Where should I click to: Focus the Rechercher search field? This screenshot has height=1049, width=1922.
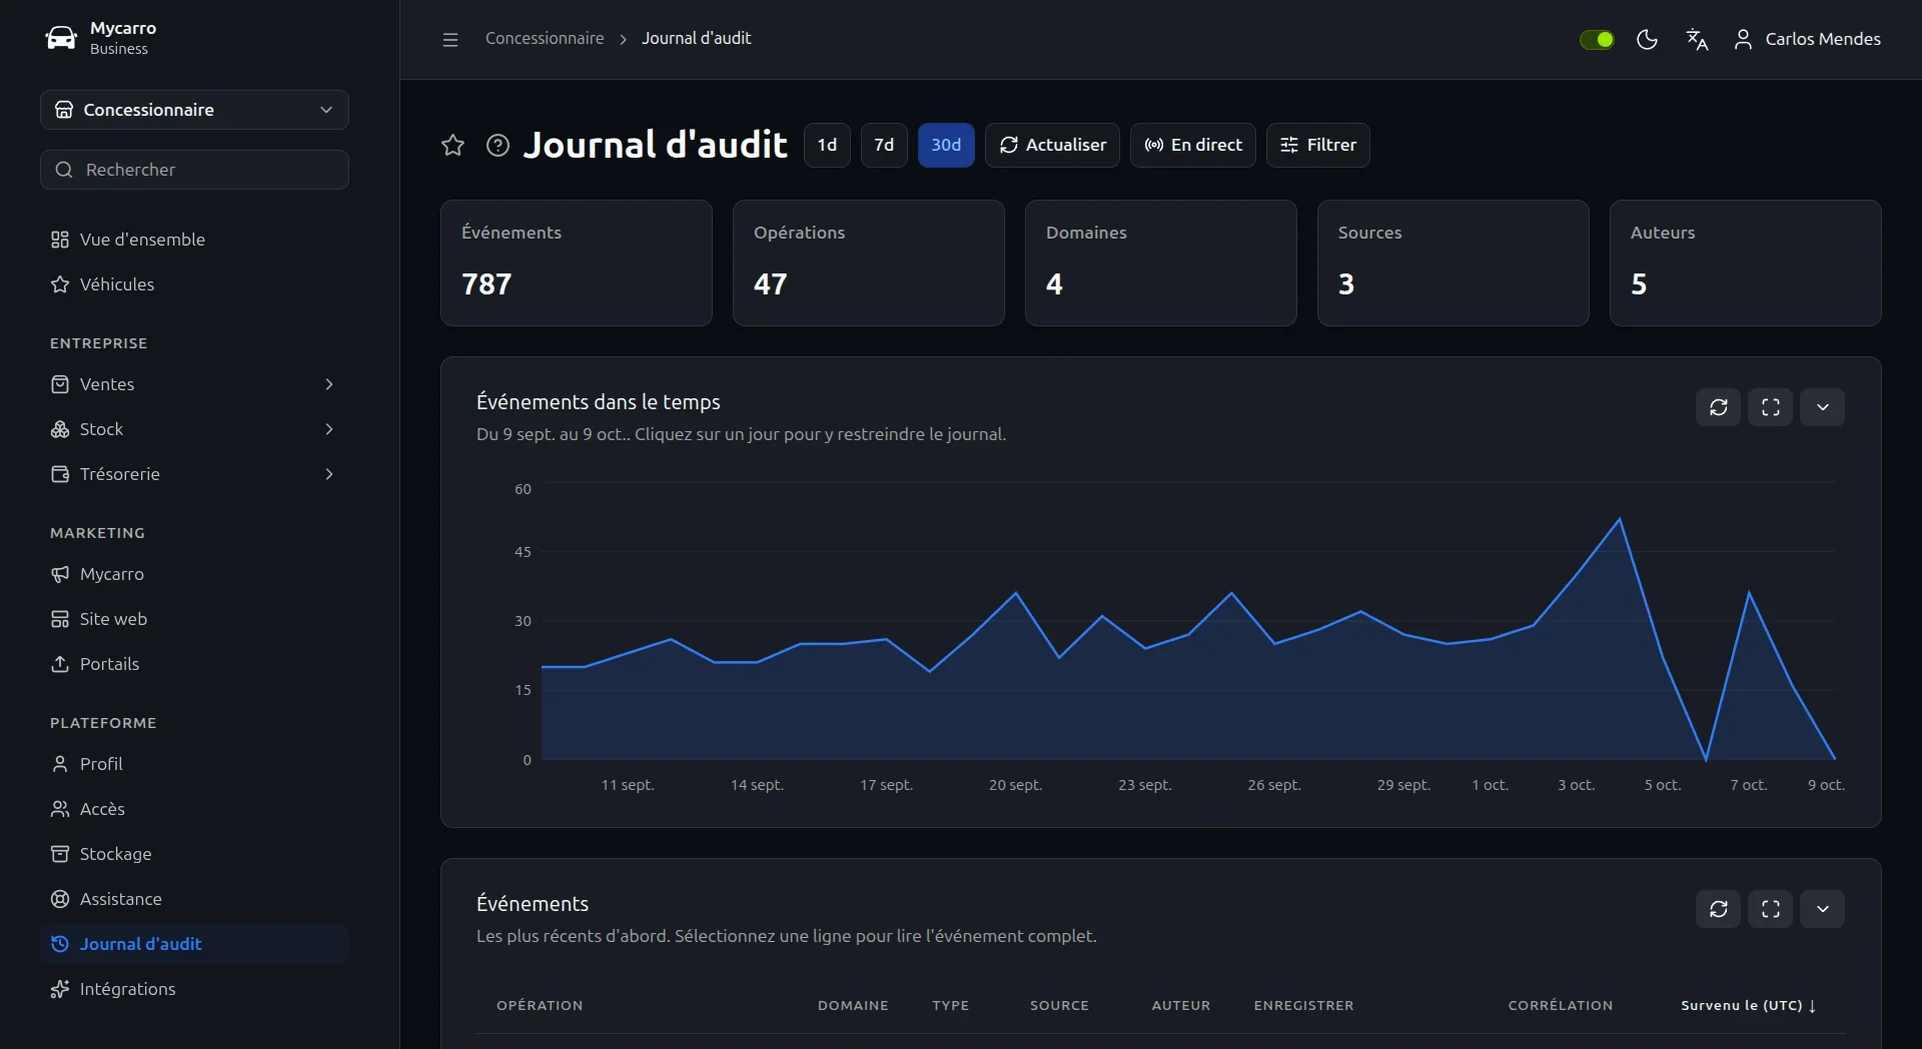click(x=195, y=170)
